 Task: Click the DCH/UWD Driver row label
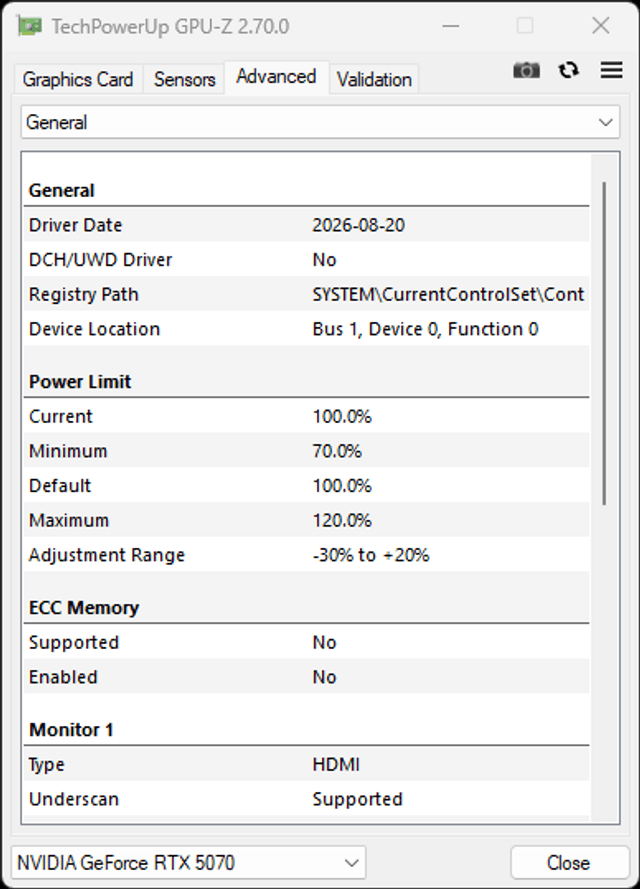[x=100, y=260]
